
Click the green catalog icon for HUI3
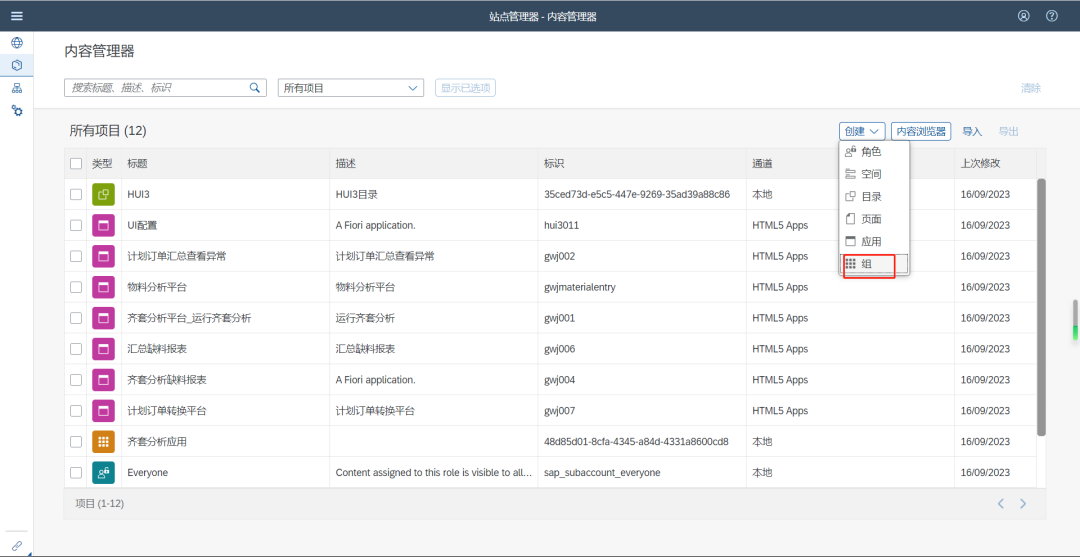coord(103,194)
